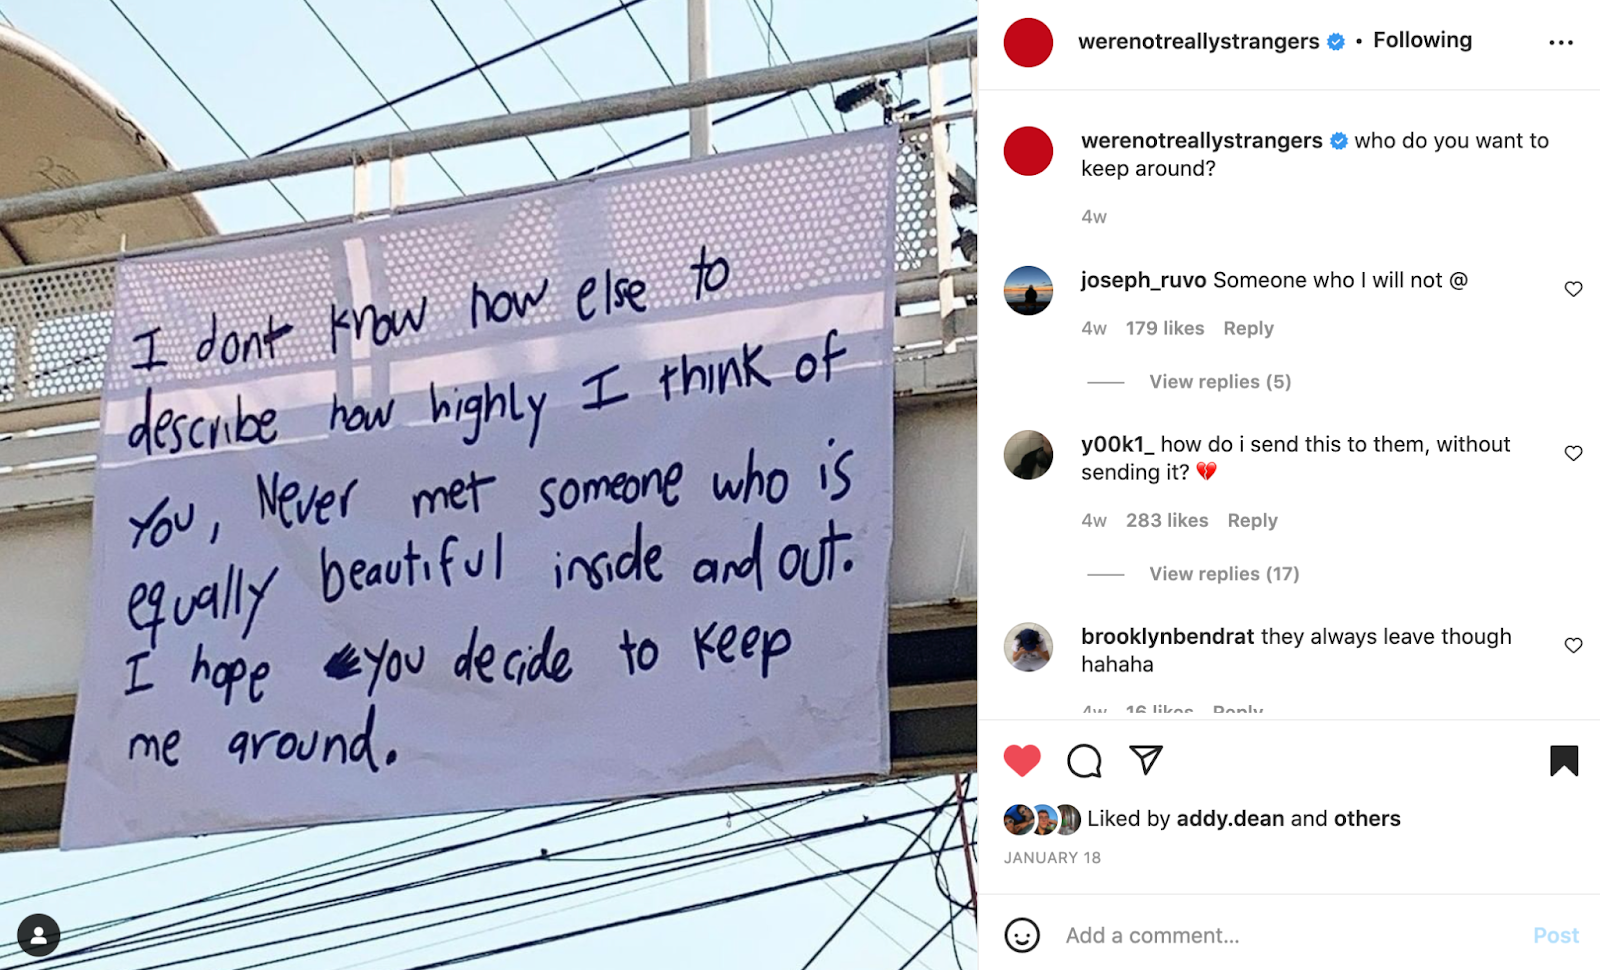
Task: Open the three-dot more options menu
Action: [1561, 42]
